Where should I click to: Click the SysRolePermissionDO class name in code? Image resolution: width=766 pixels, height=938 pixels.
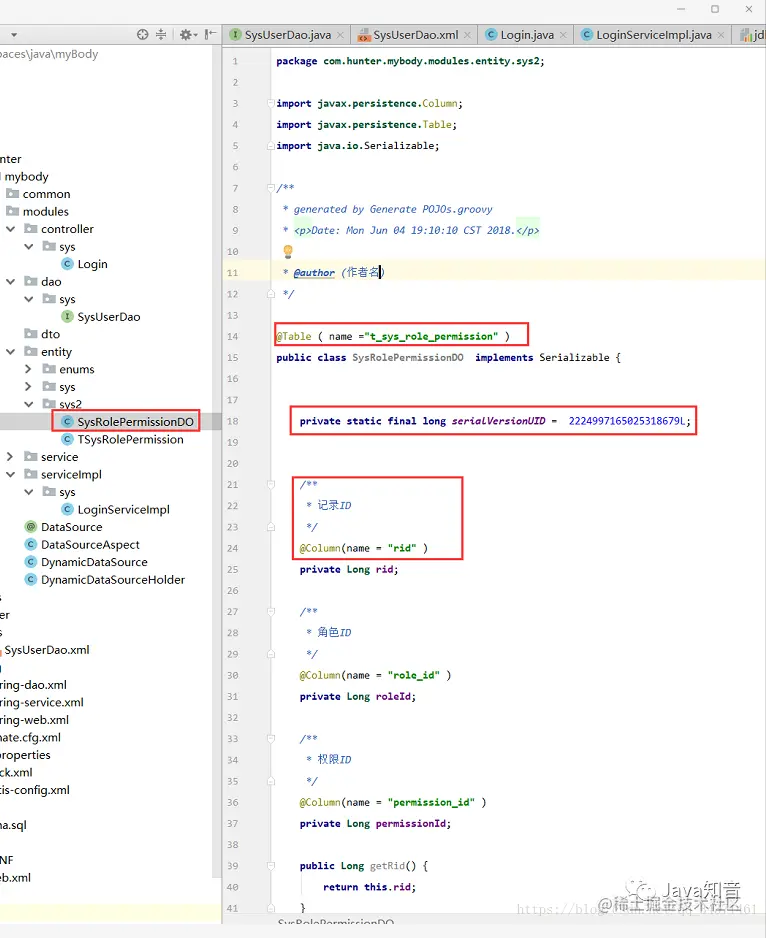[x=408, y=358]
